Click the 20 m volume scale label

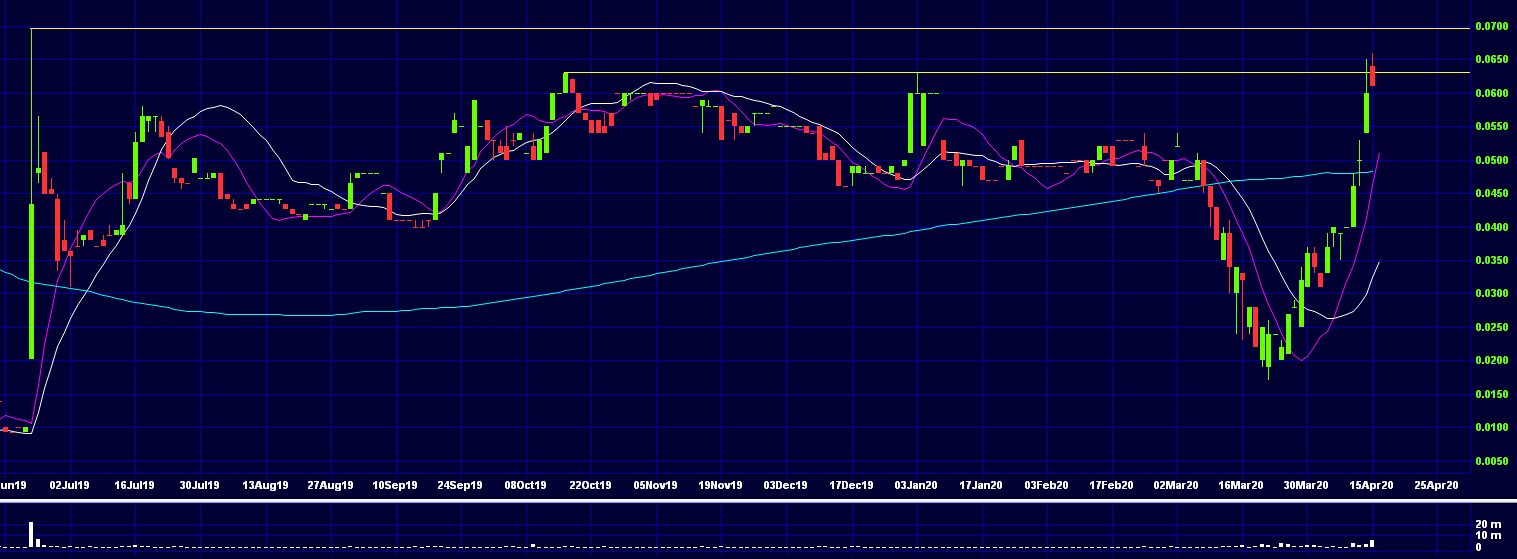(x=1489, y=525)
